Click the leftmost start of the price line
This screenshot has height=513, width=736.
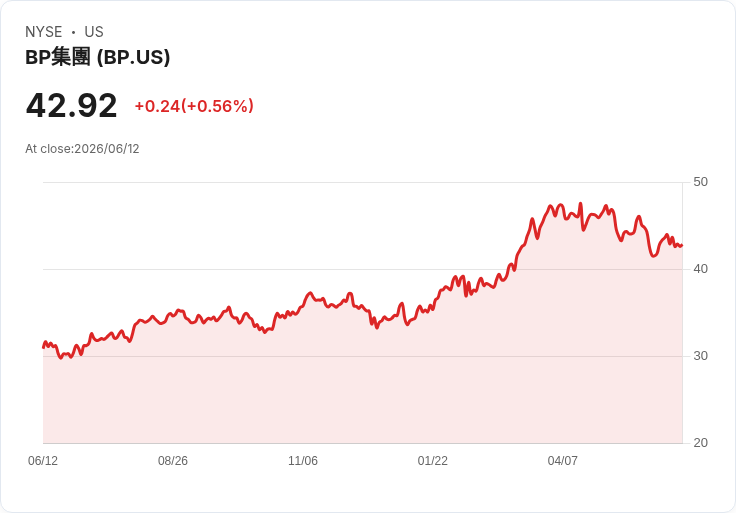click(x=44, y=347)
